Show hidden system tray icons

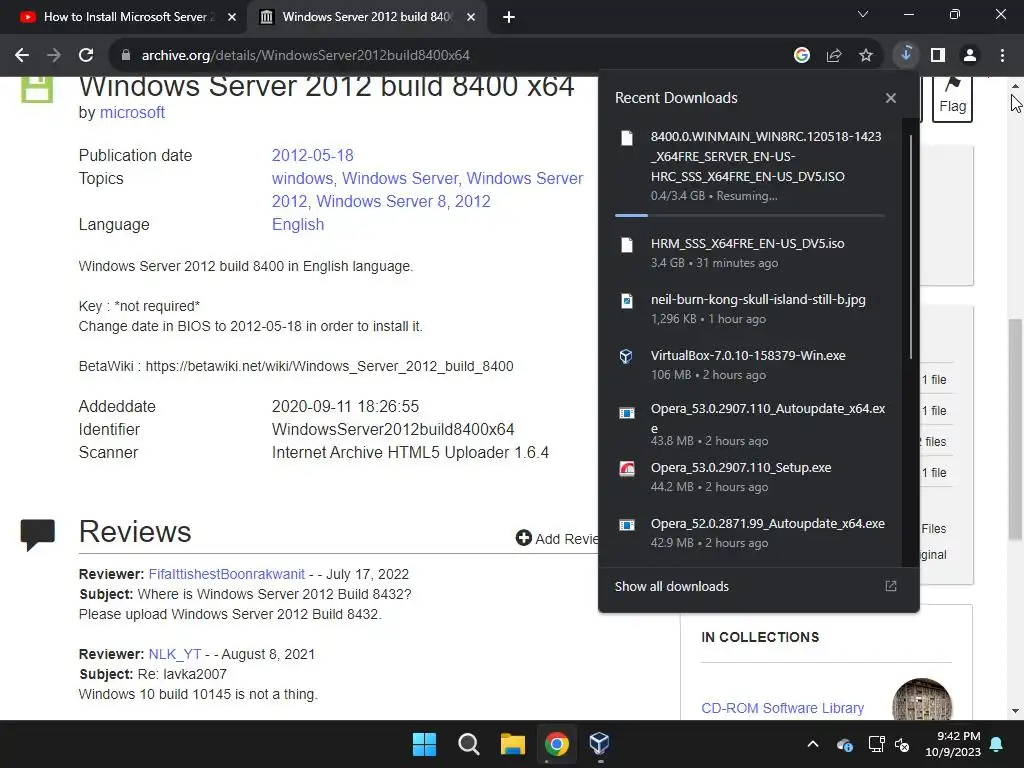pyautogui.click(x=813, y=744)
